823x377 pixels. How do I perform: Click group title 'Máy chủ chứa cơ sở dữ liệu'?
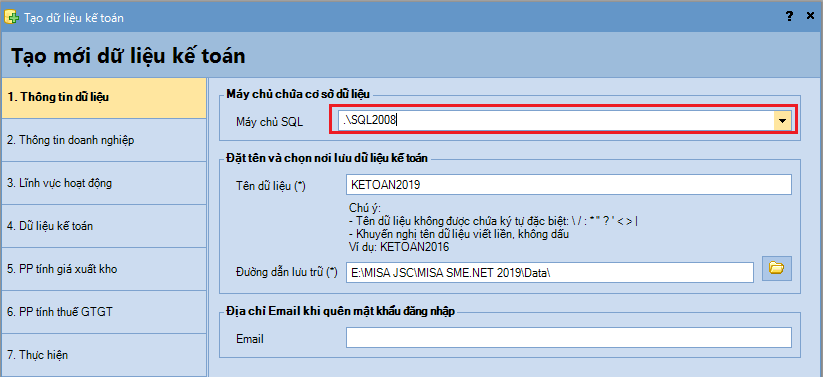coord(299,94)
